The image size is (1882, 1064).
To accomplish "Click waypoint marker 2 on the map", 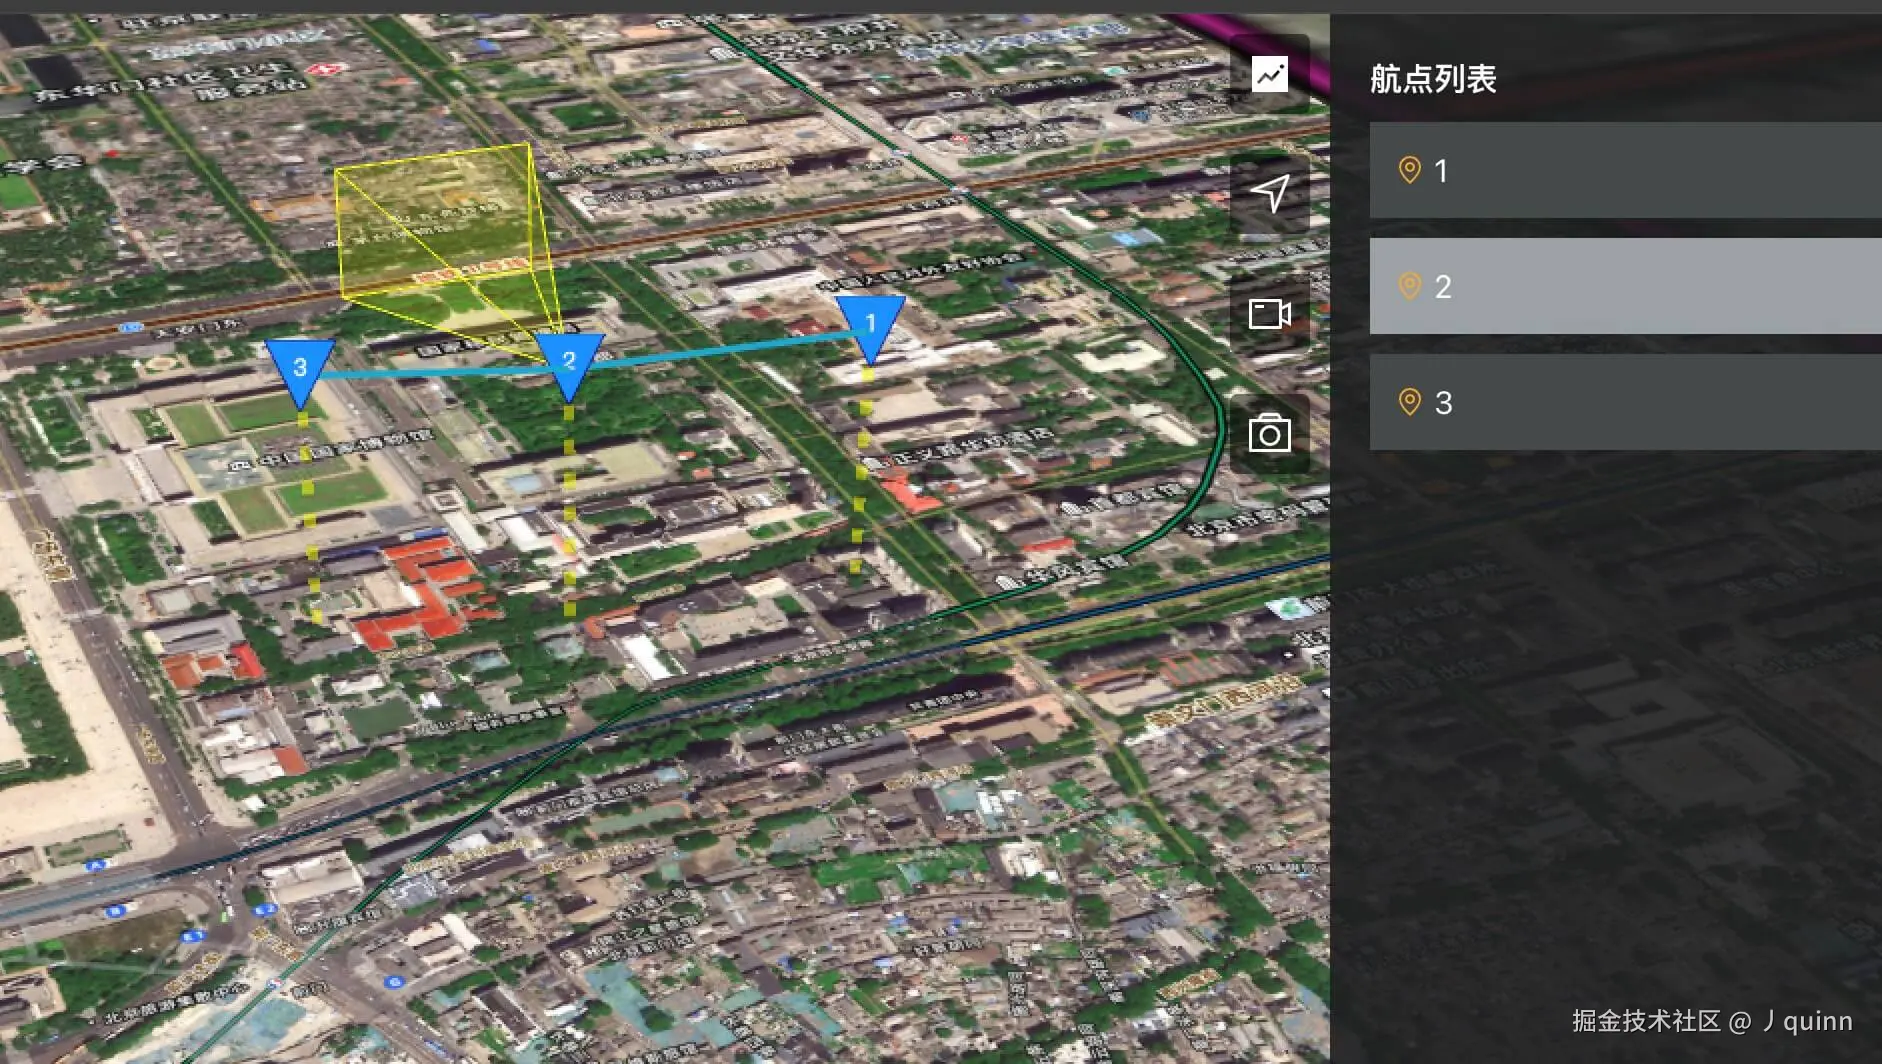I will coord(569,367).
